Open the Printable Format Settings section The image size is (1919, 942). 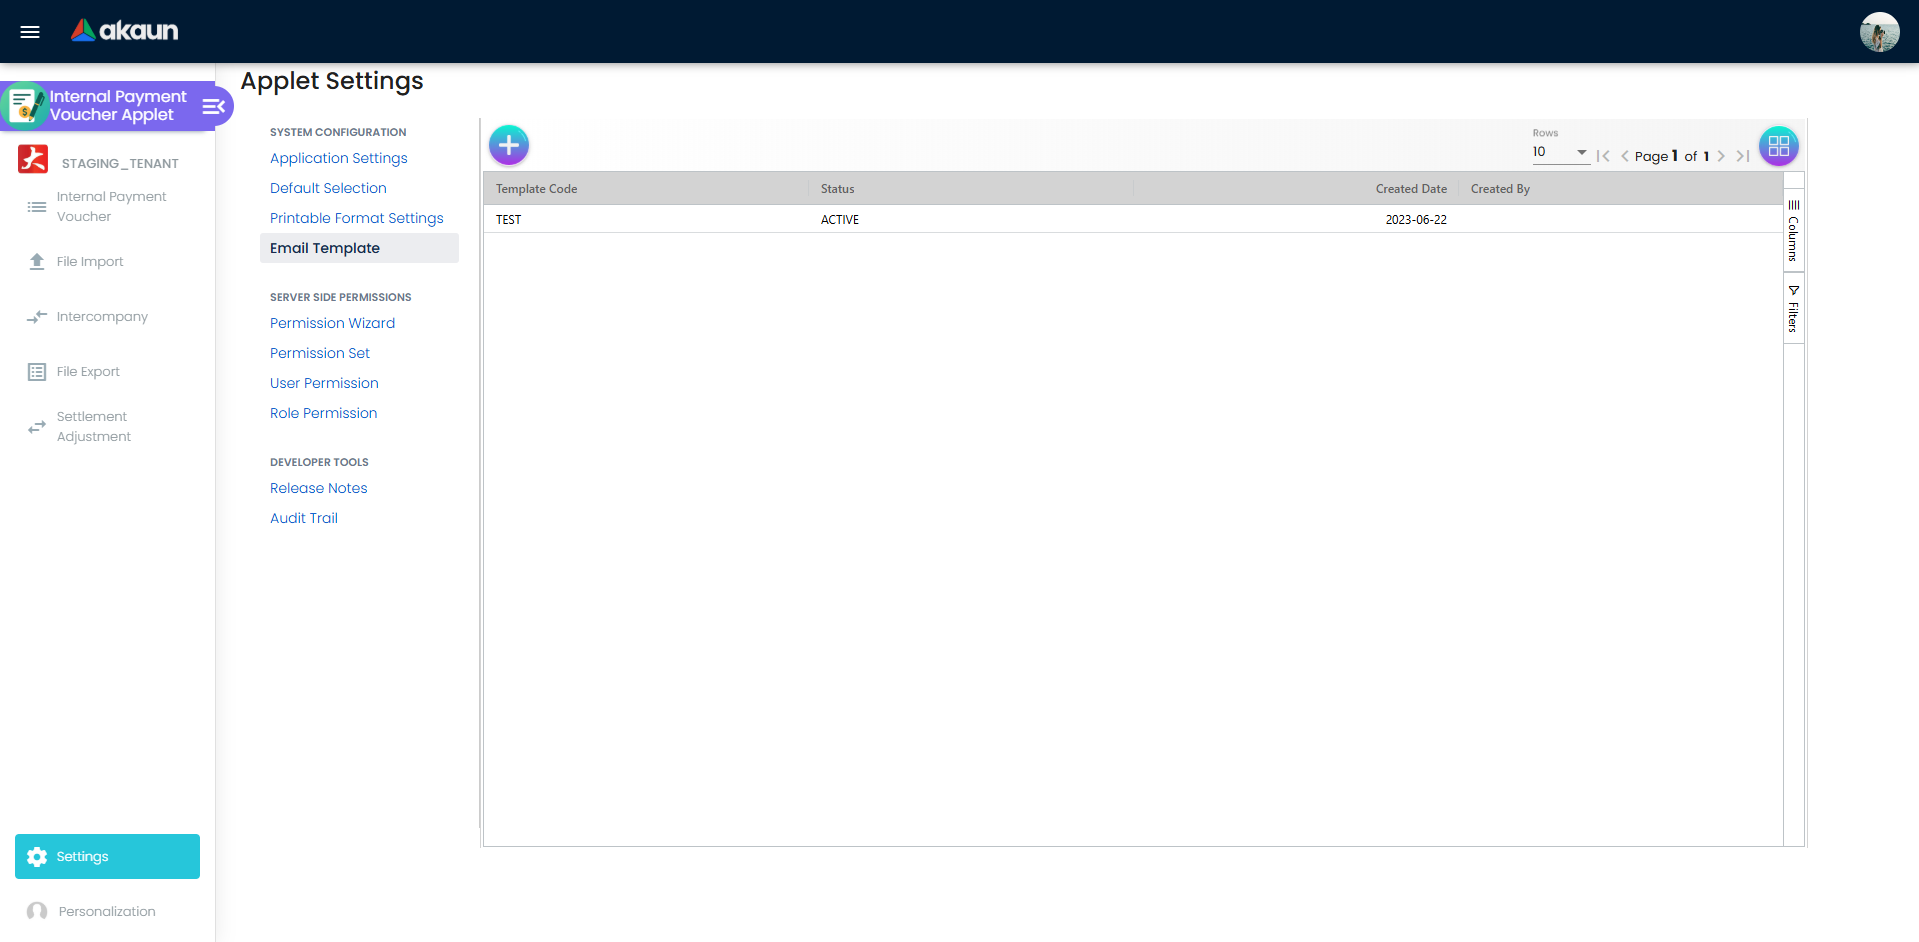(x=356, y=218)
